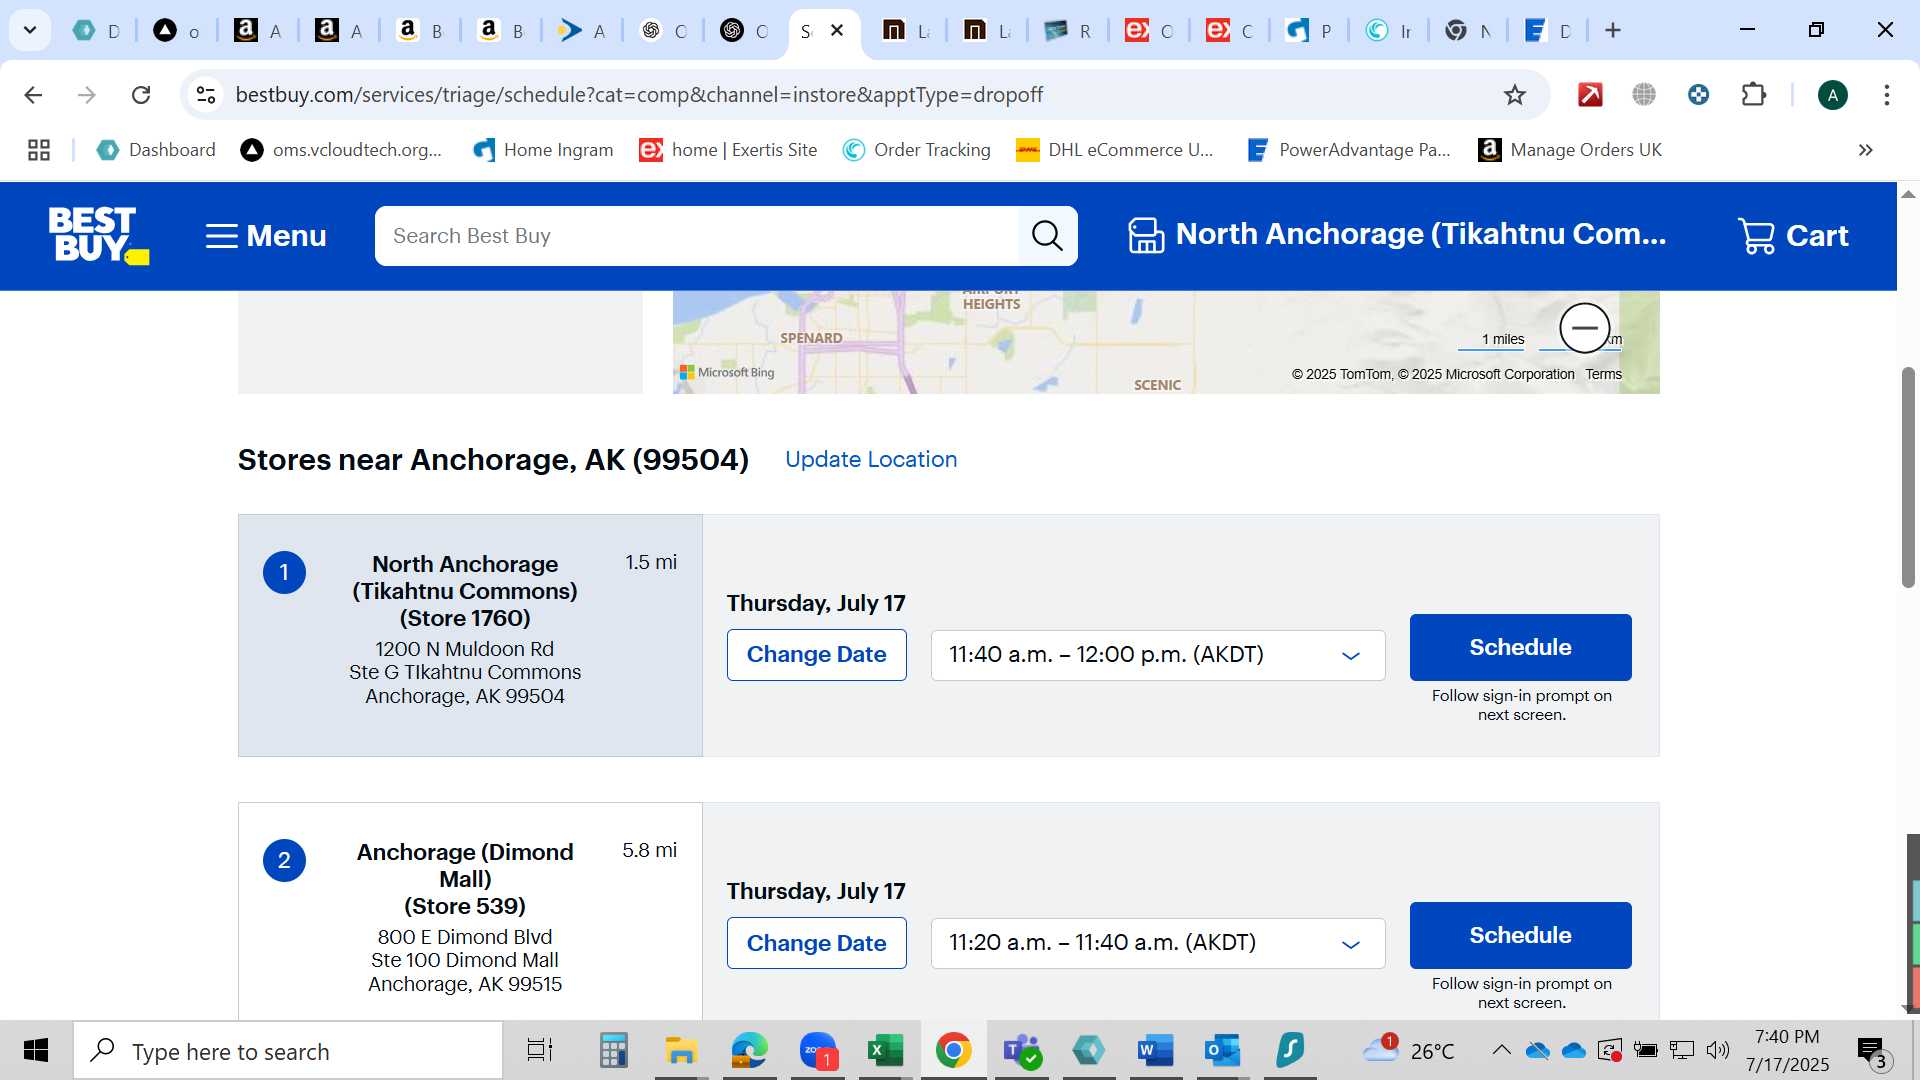Viewport: 1920px width, 1080px height.
Task: Open a new browser tab
Action: click(1612, 30)
